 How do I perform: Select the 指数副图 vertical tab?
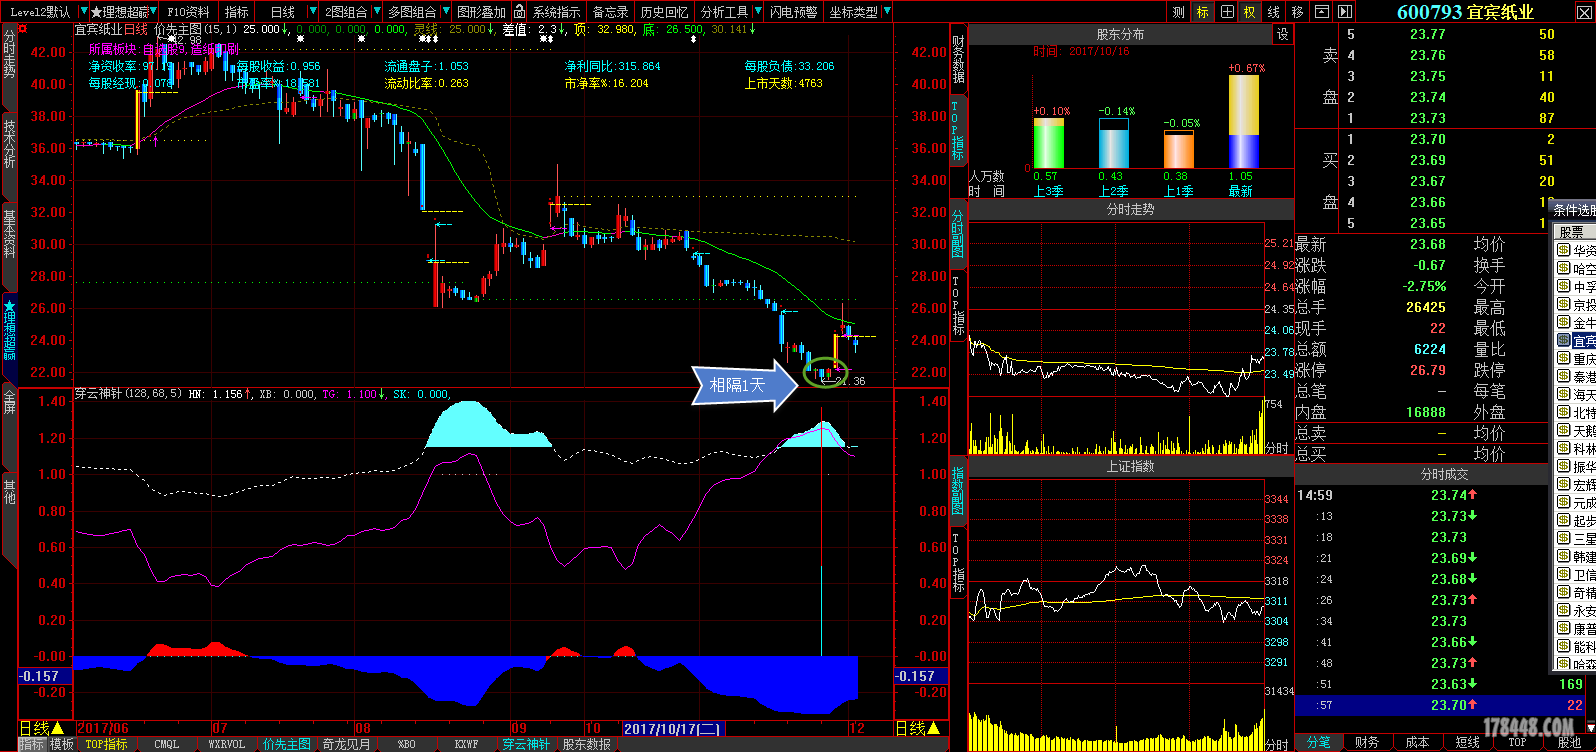point(957,490)
